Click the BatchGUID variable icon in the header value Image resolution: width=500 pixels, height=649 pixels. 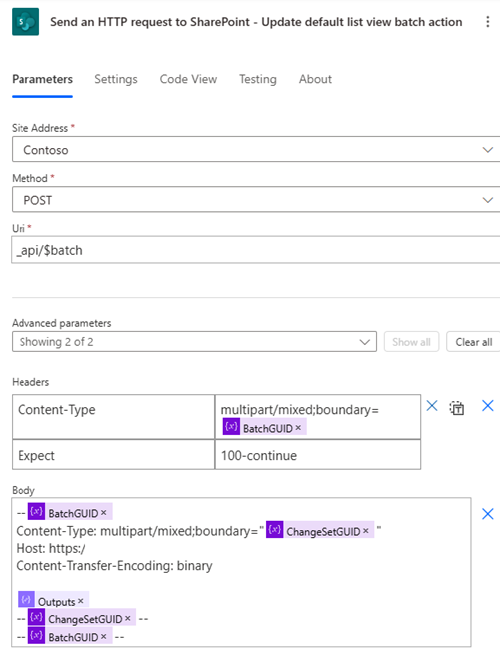(x=231, y=426)
